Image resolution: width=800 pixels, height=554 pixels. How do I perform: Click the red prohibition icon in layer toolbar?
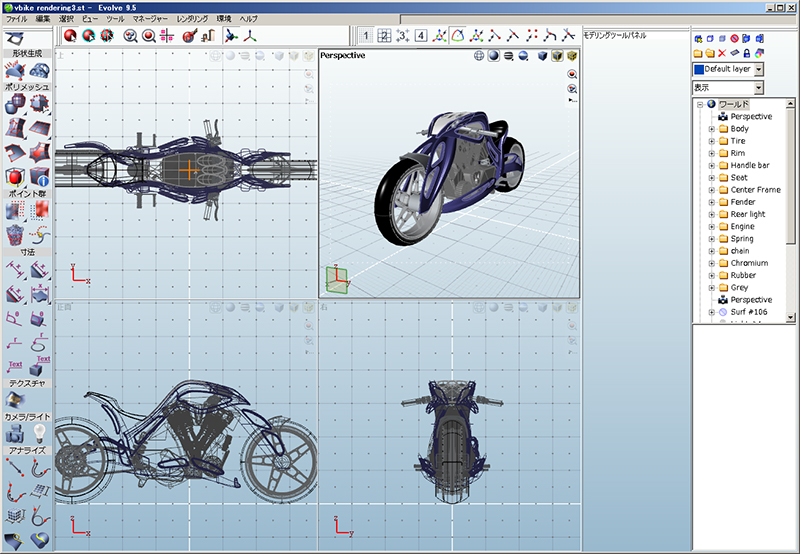(734, 38)
